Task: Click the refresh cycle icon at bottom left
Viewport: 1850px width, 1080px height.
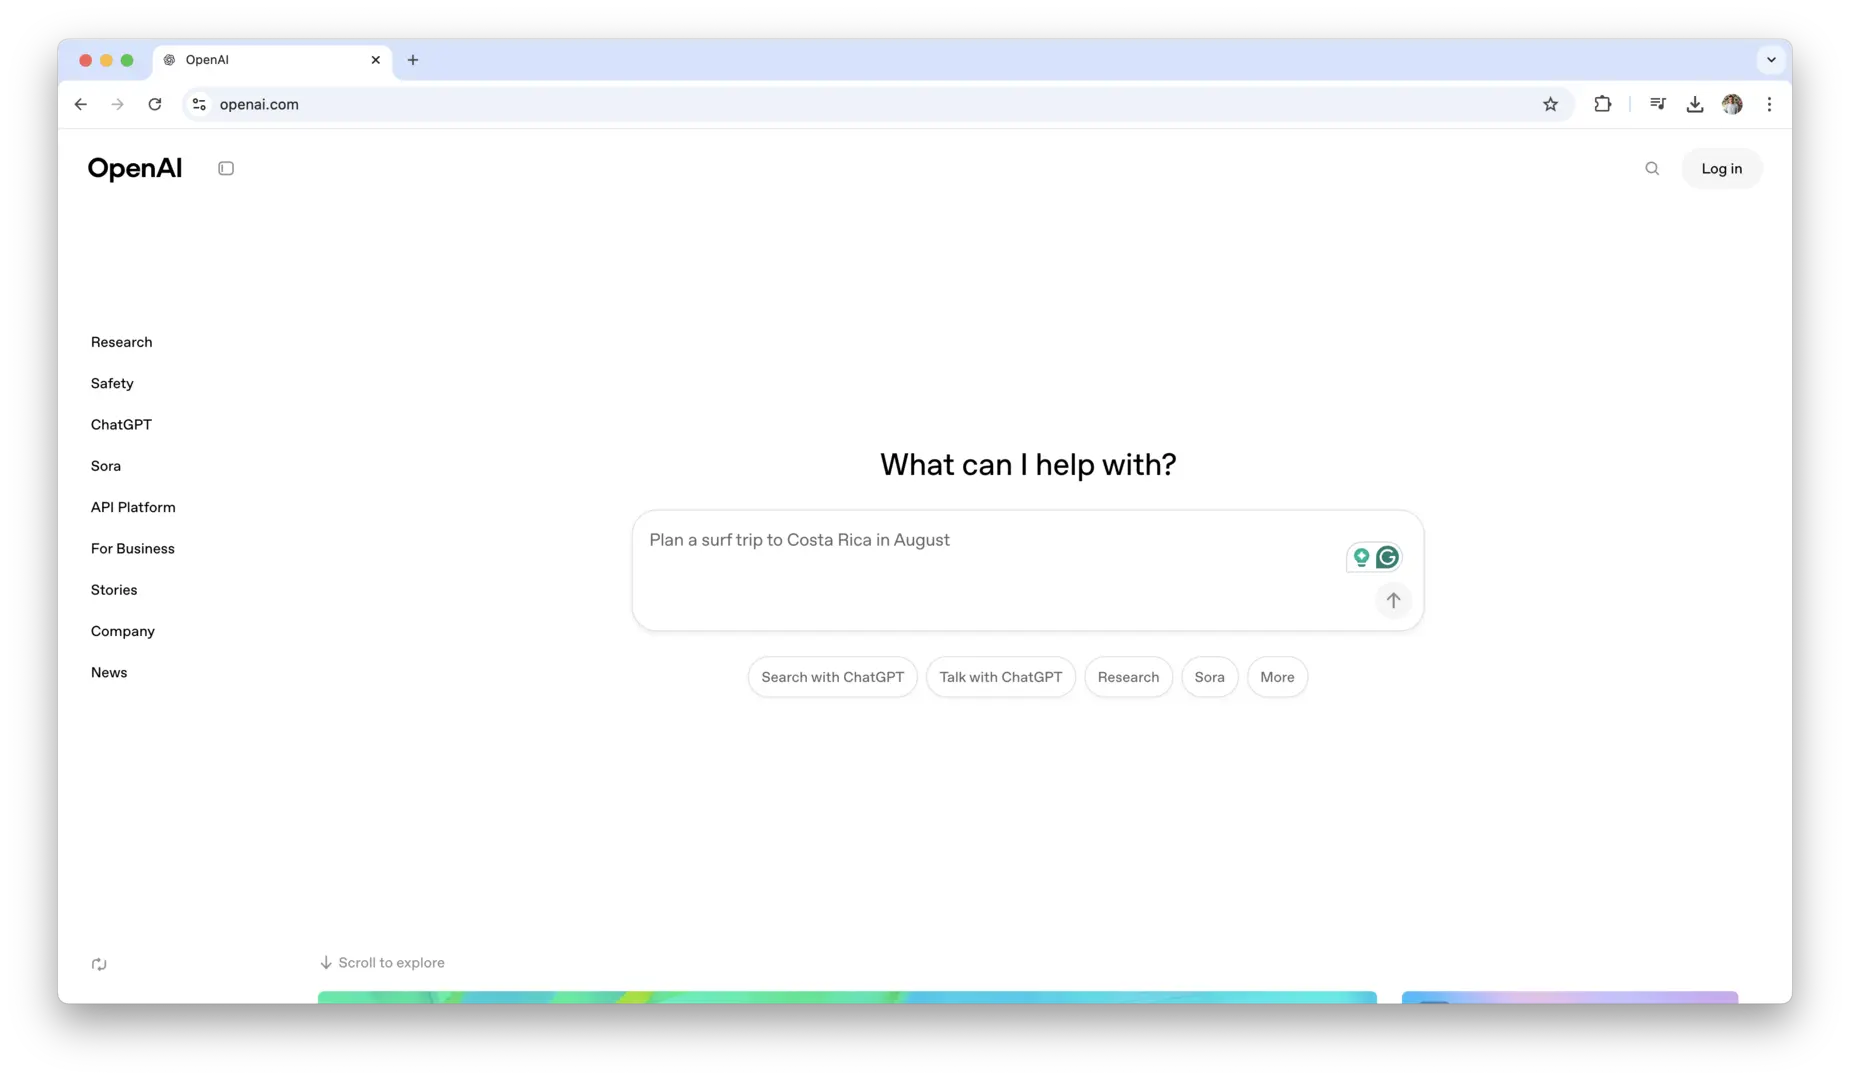Action: [x=99, y=964]
